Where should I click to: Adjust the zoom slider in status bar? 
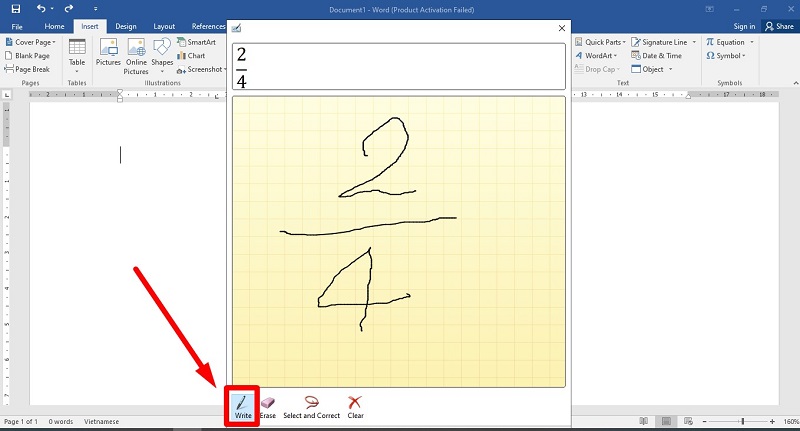pos(742,422)
